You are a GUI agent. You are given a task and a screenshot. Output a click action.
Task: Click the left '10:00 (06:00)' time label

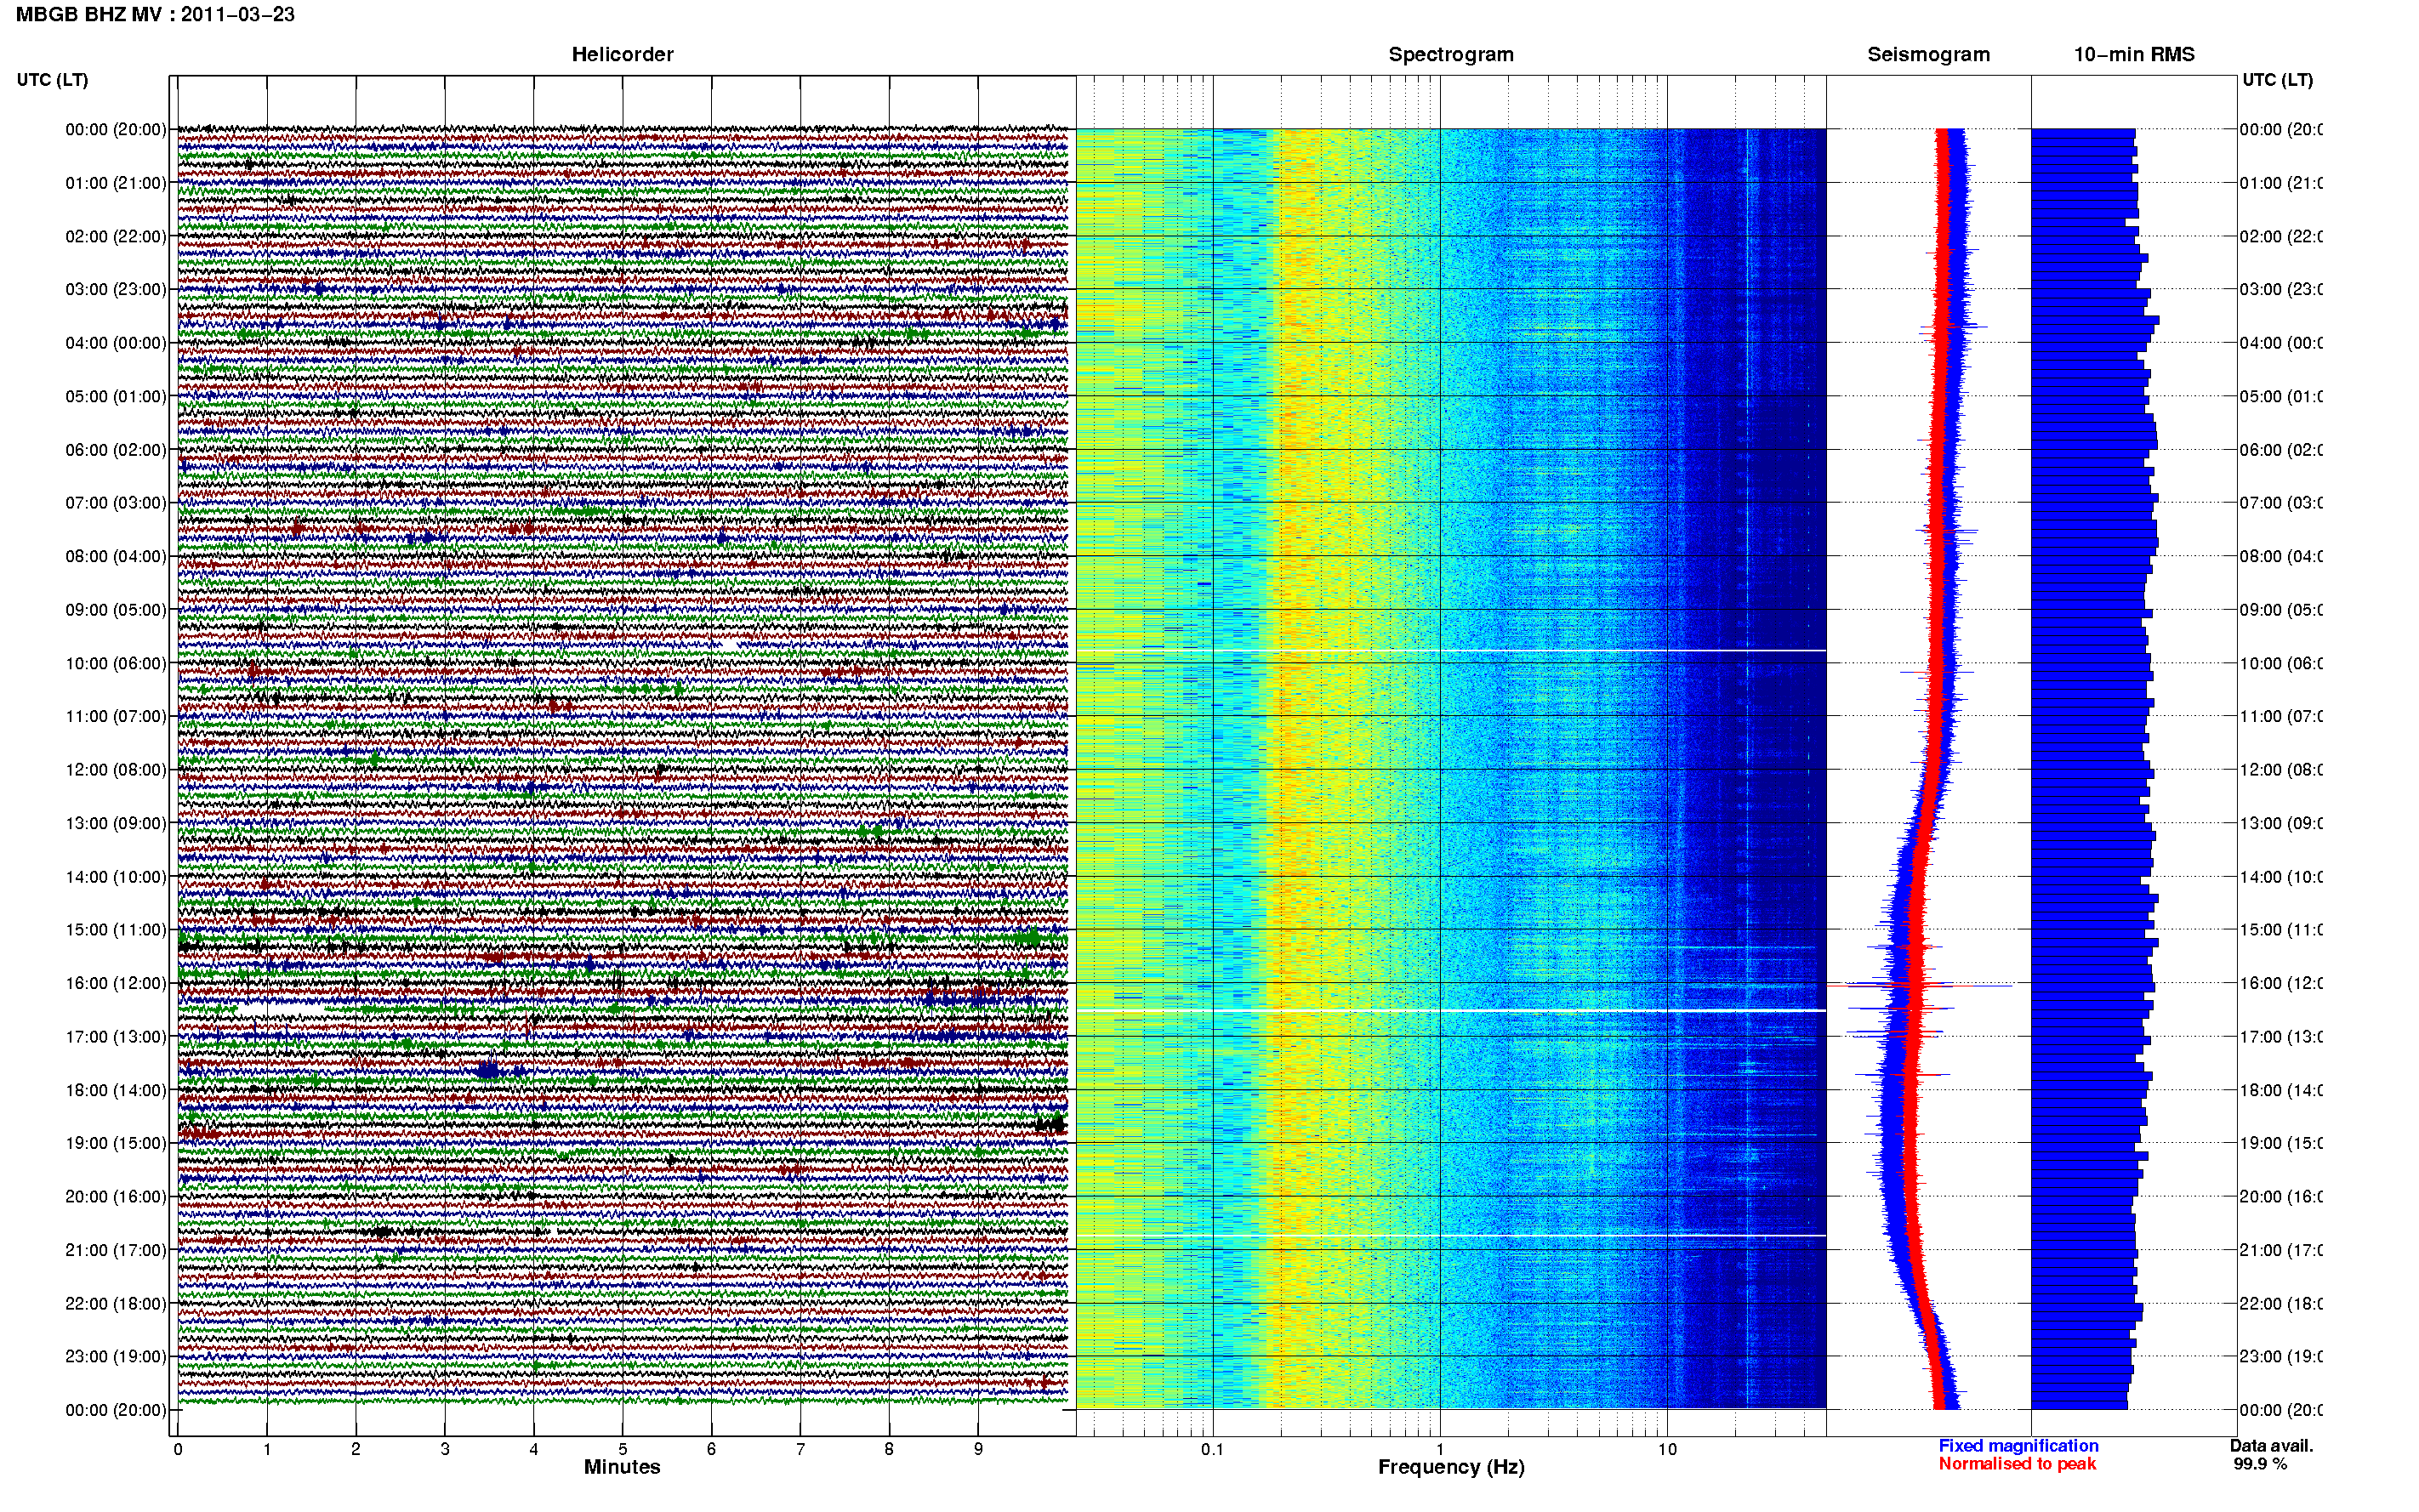click(116, 663)
